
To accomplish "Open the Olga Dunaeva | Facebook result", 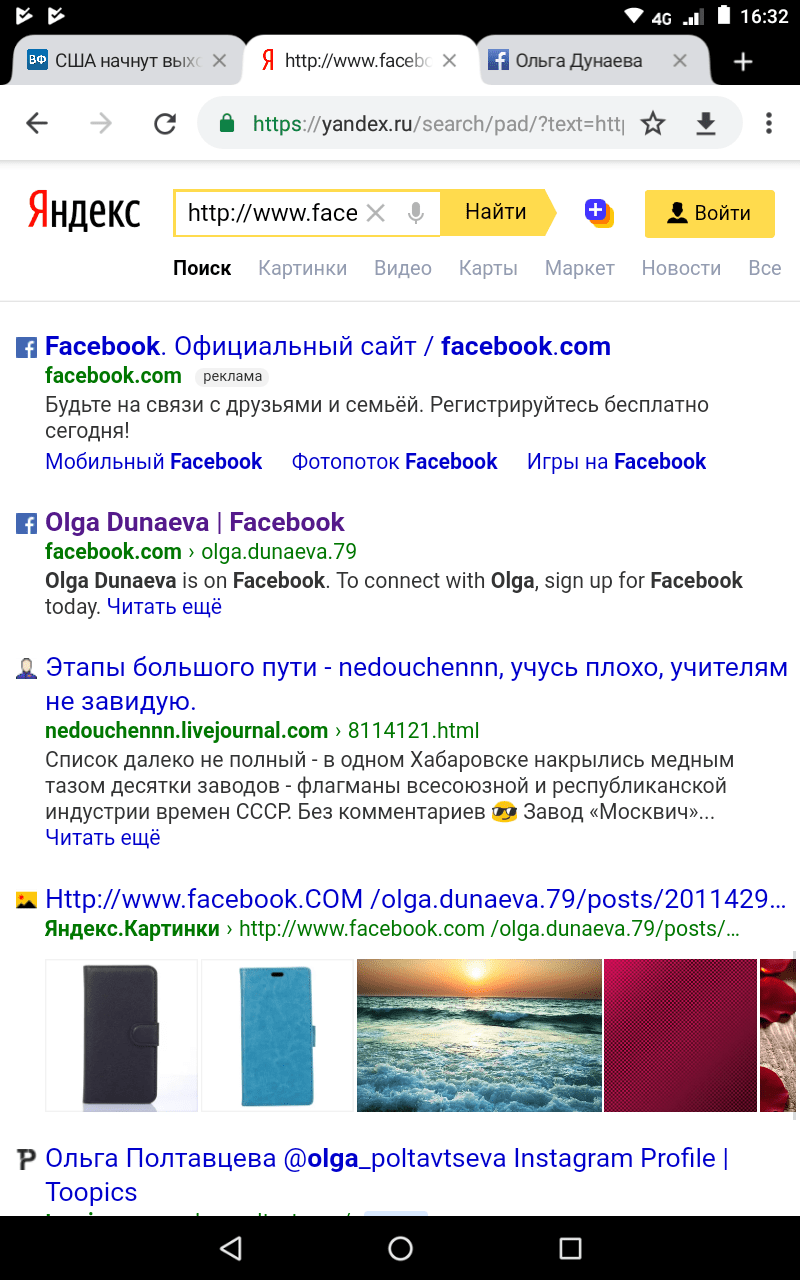I will pos(195,522).
